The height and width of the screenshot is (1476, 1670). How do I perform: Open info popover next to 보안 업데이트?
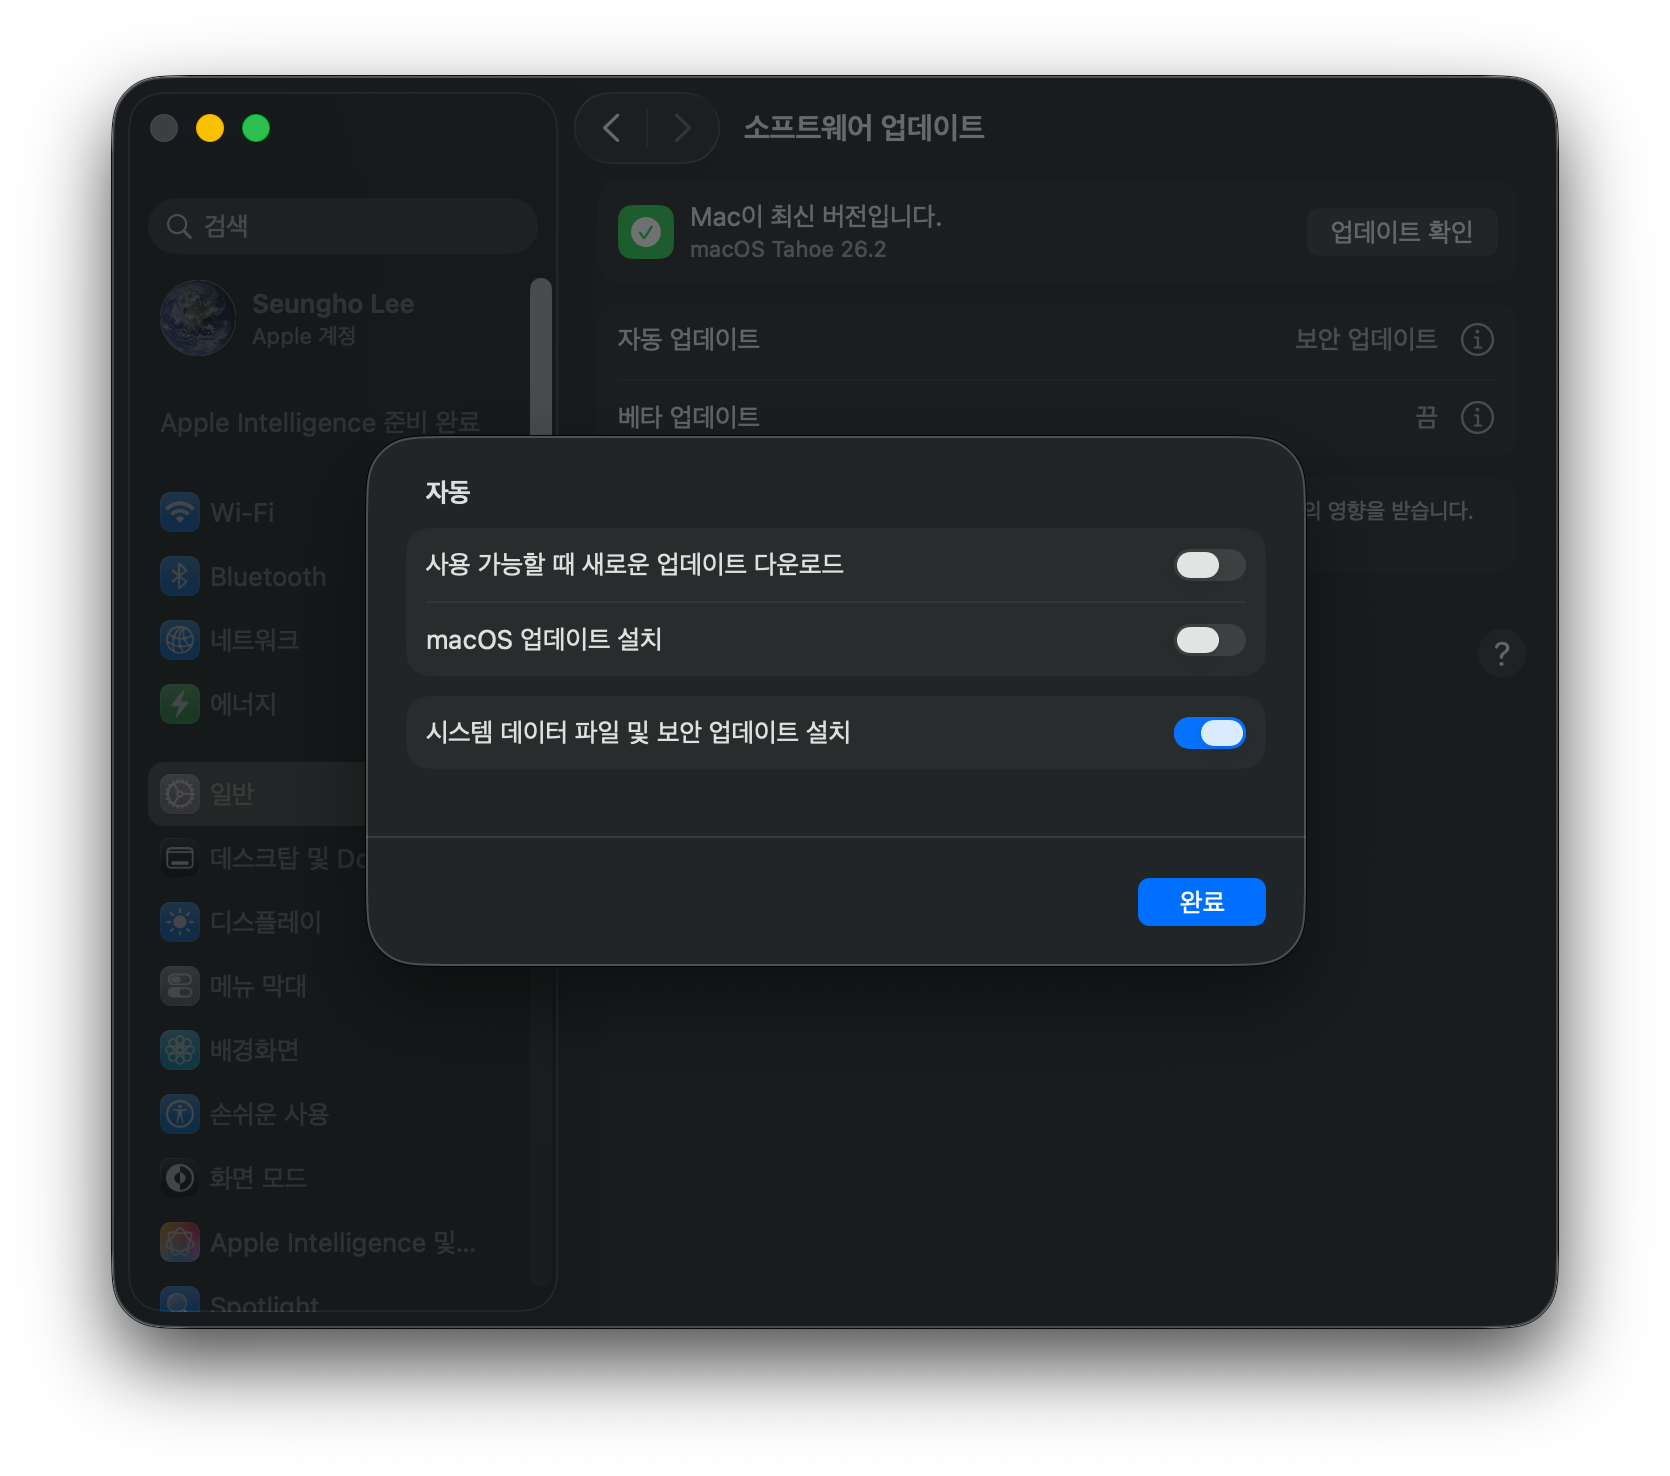[1478, 339]
